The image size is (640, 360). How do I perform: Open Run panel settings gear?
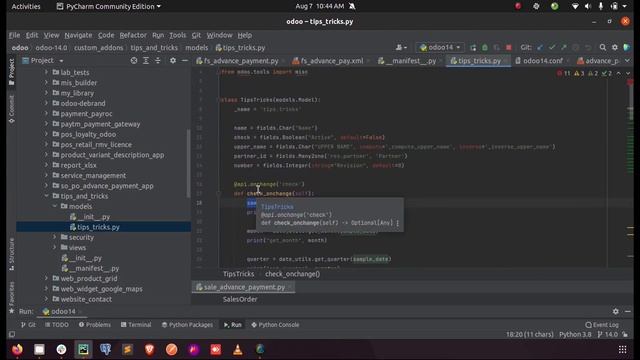[616, 311]
